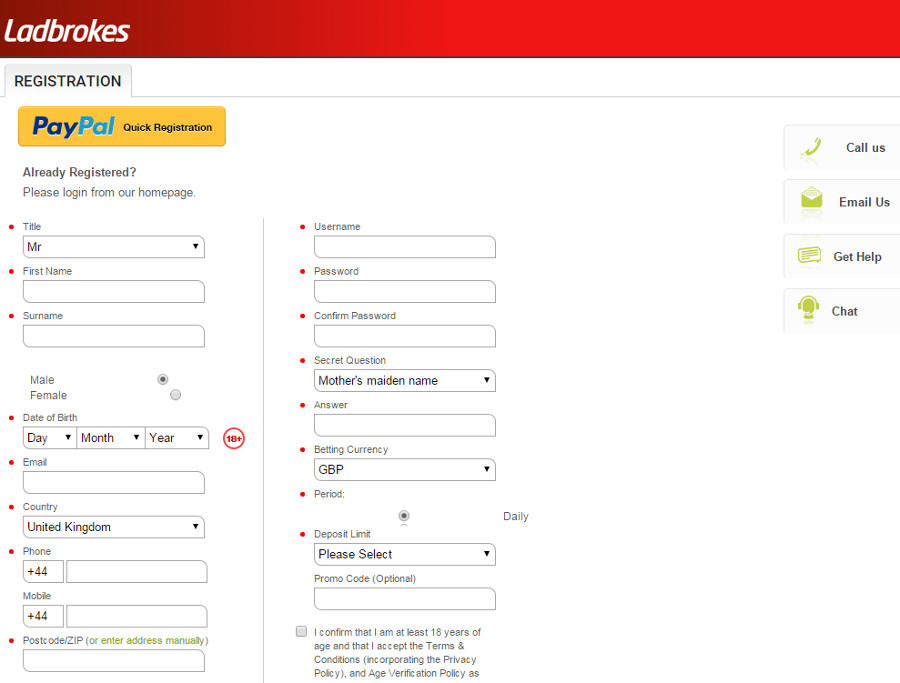
Task: Tick the age and terms confirmation checkbox
Action: coord(301,631)
